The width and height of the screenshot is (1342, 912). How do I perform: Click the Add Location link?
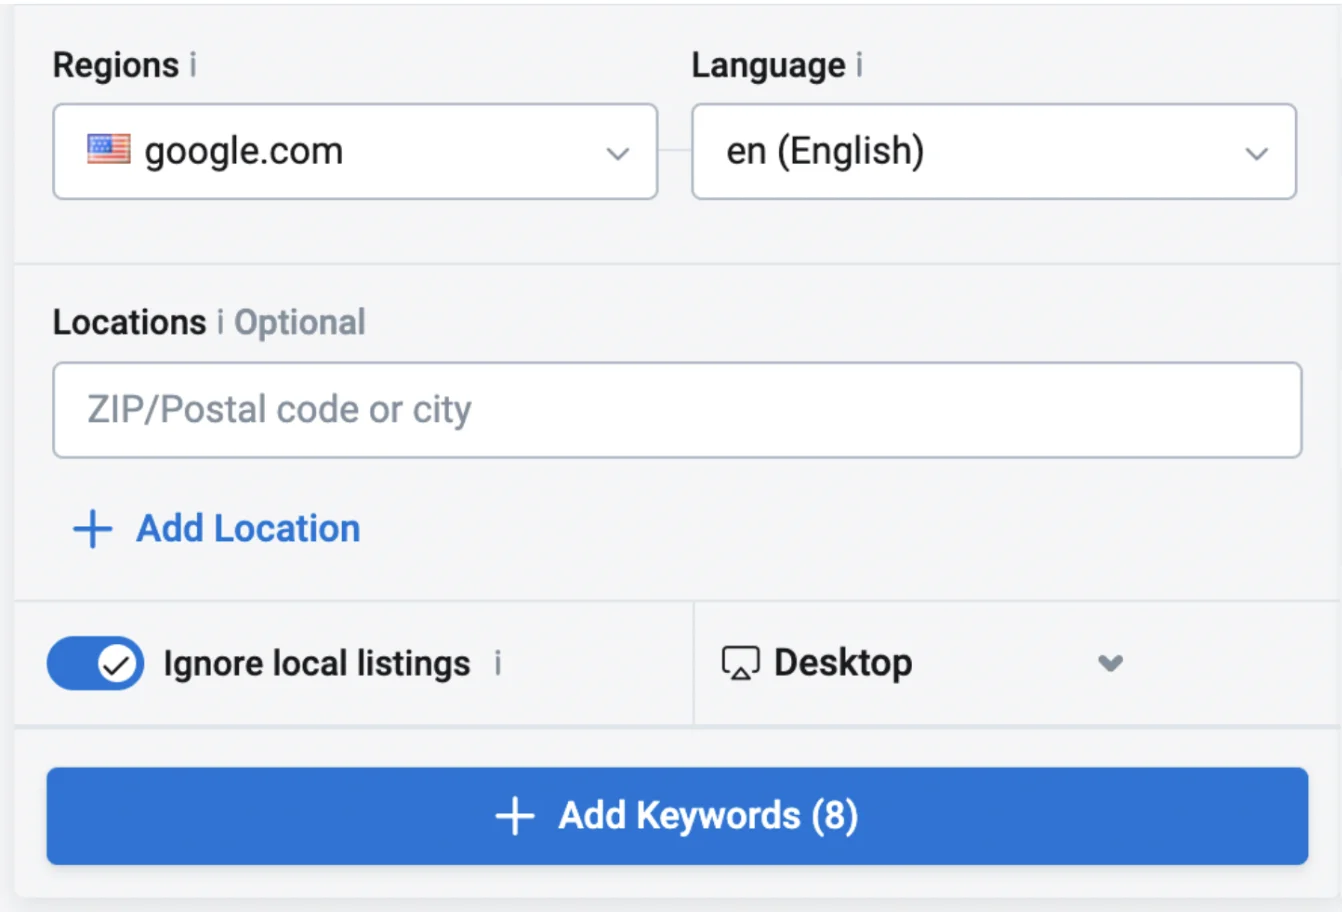246,528
